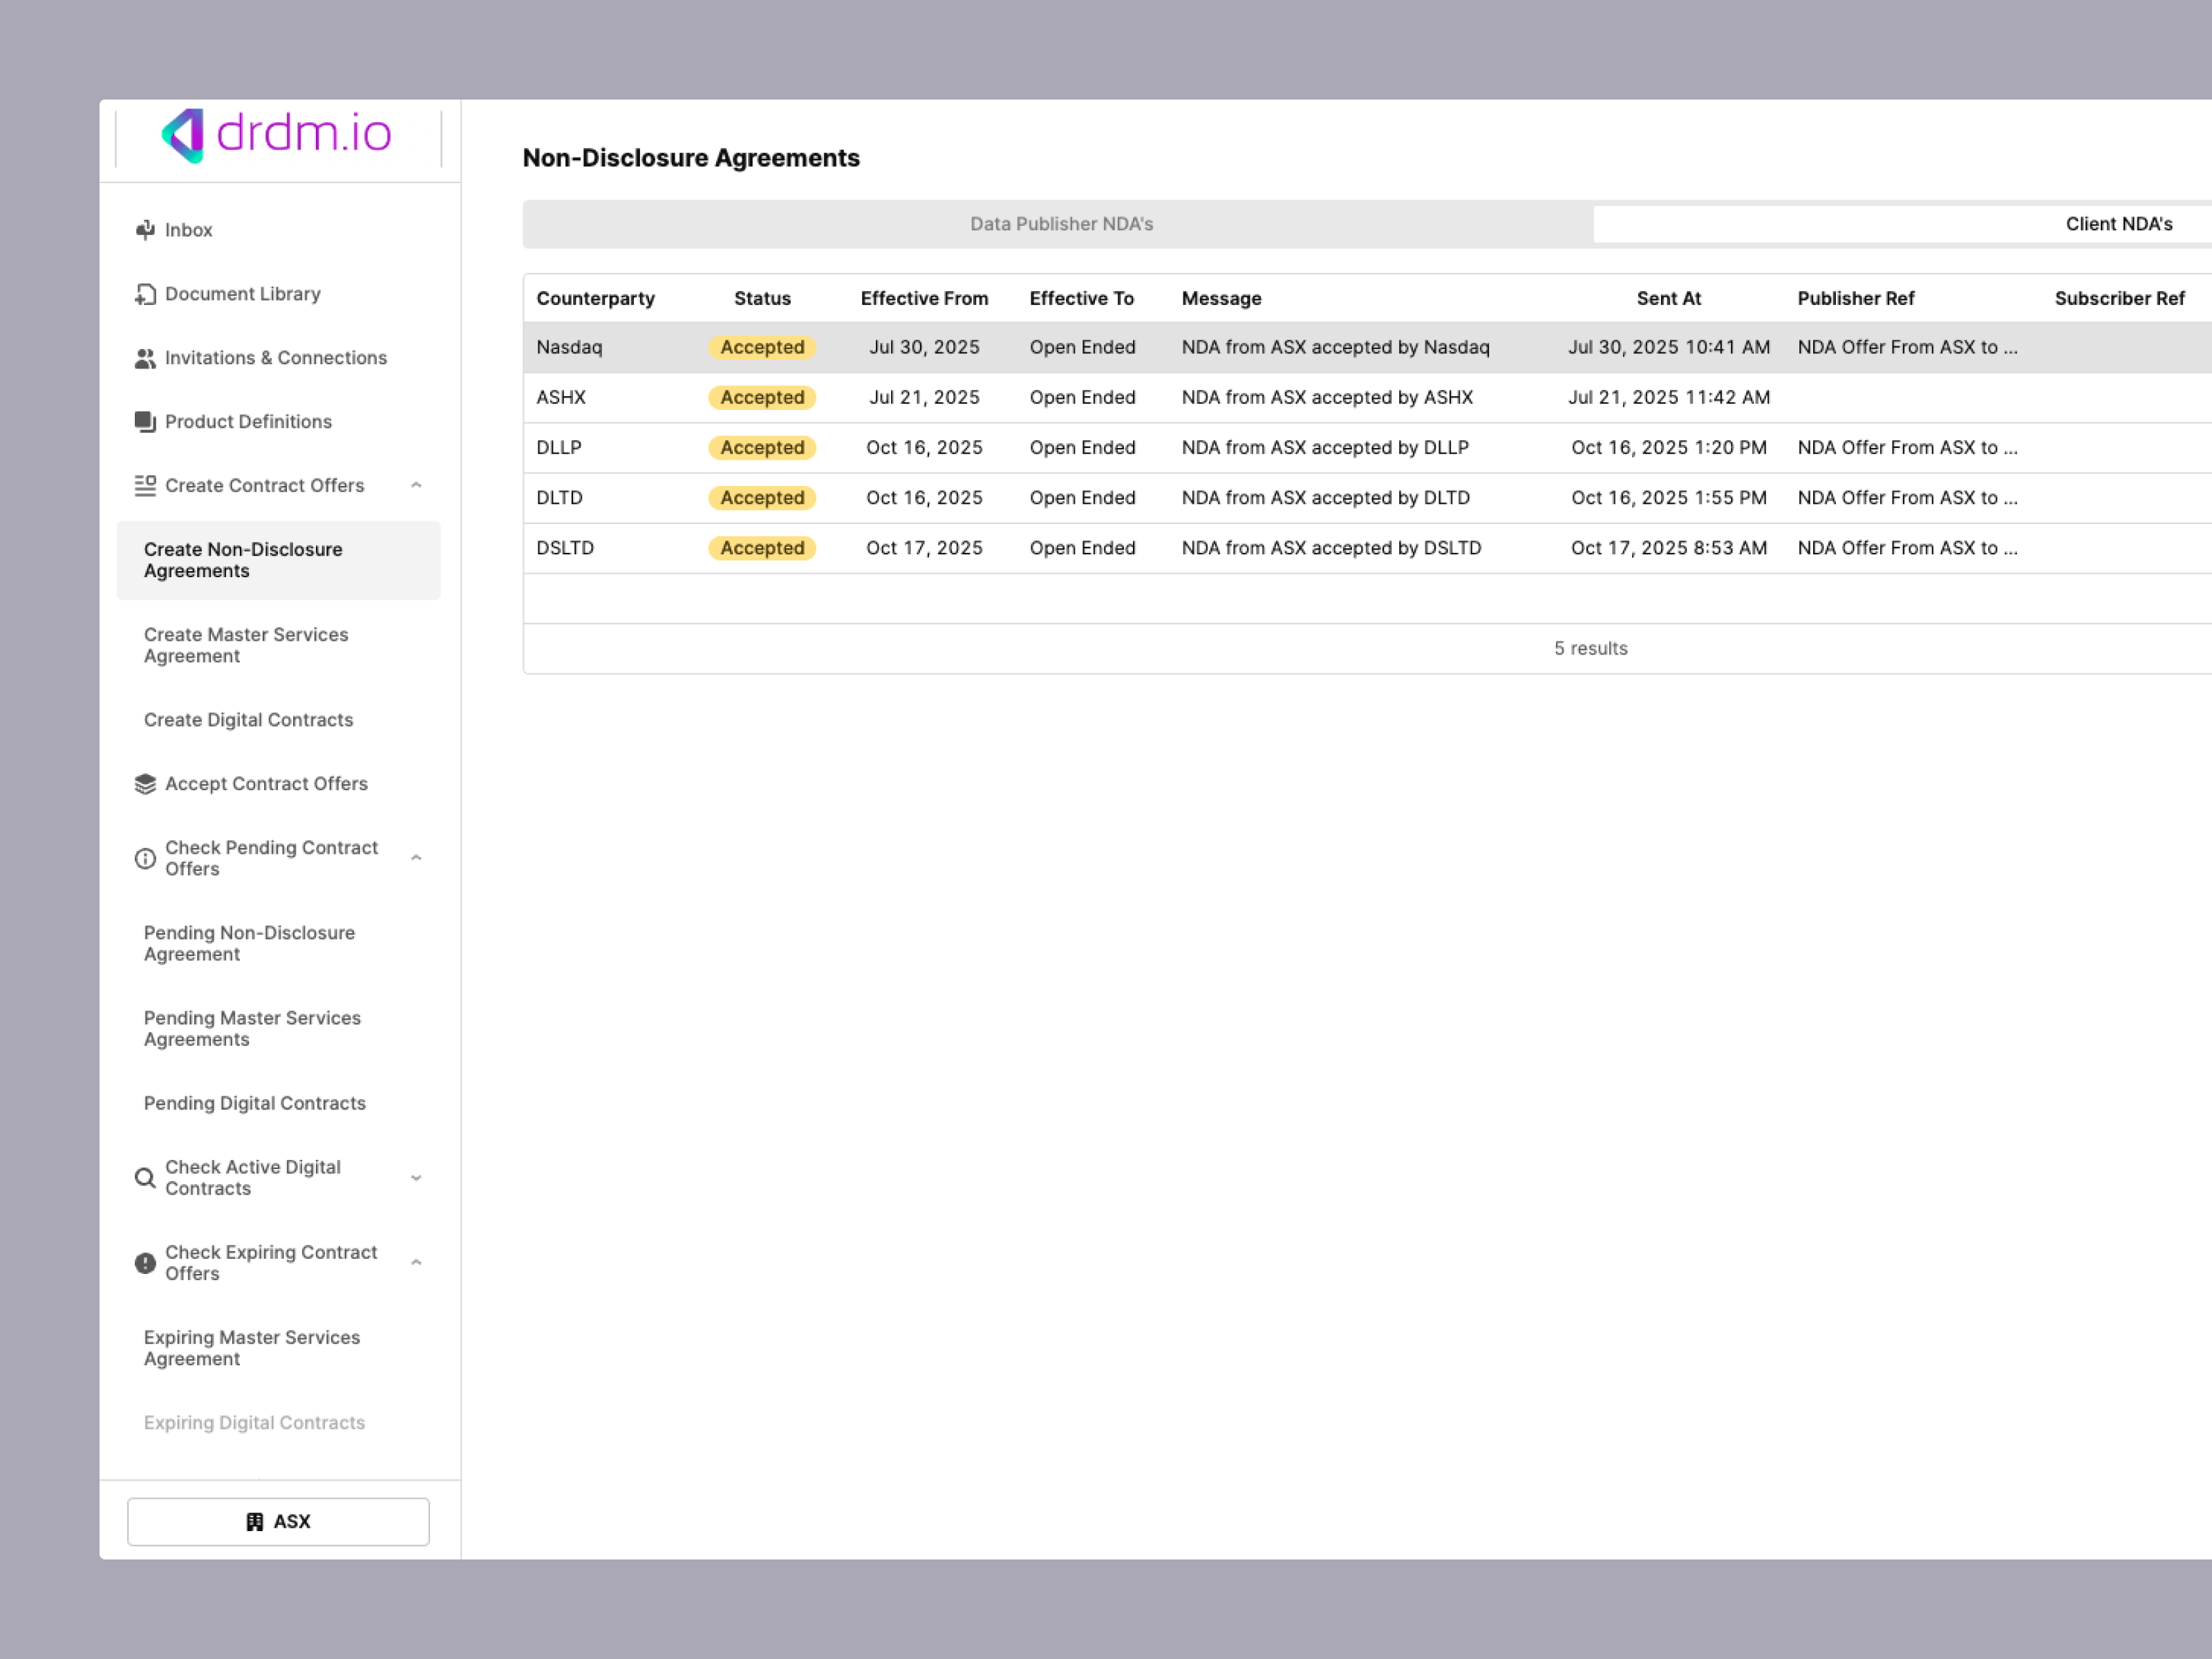The height and width of the screenshot is (1659, 2212).
Task: Click 'NDA from ASX accepted by ASHX' message
Action: (1327, 397)
